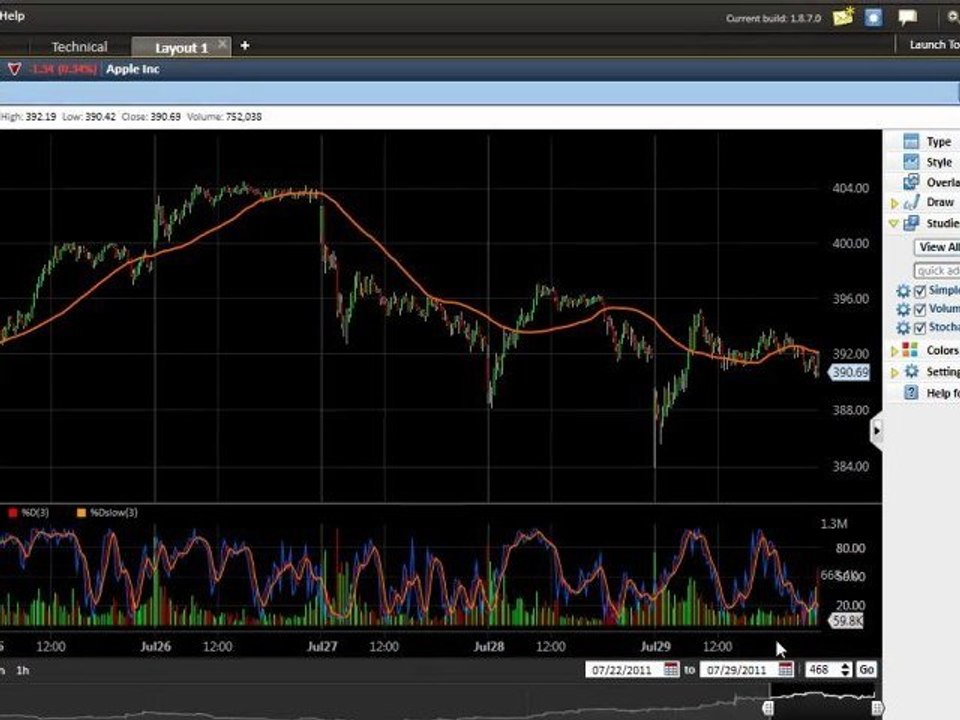Image resolution: width=960 pixels, height=720 pixels.
Task: Toggle the Simple moving average study checkbox
Action: click(x=920, y=291)
